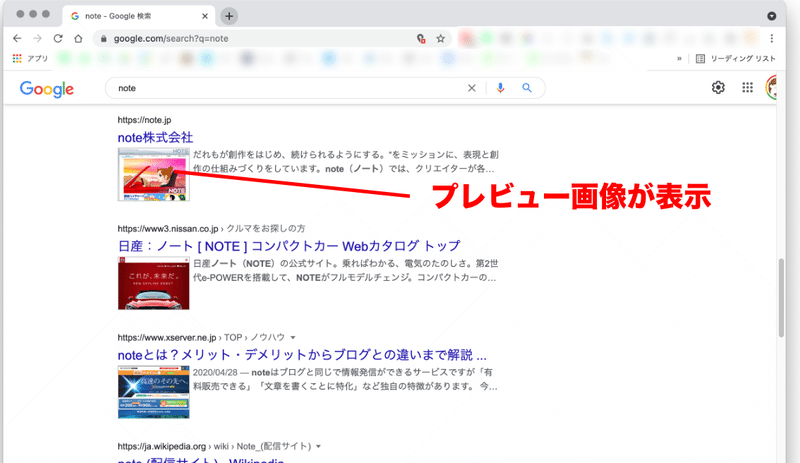The height and width of the screenshot is (463, 800).
Task: Bookmark this page with the star icon
Action: 441,38
